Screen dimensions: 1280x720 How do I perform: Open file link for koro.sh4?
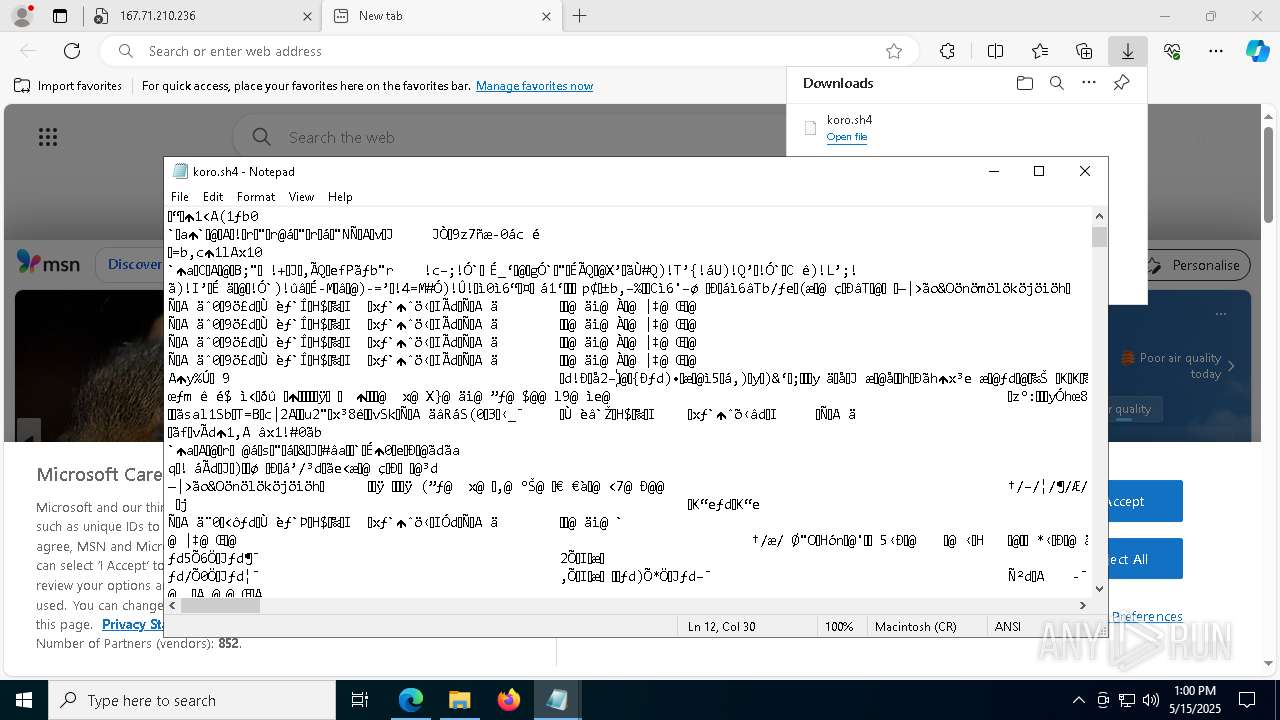(847, 137)
